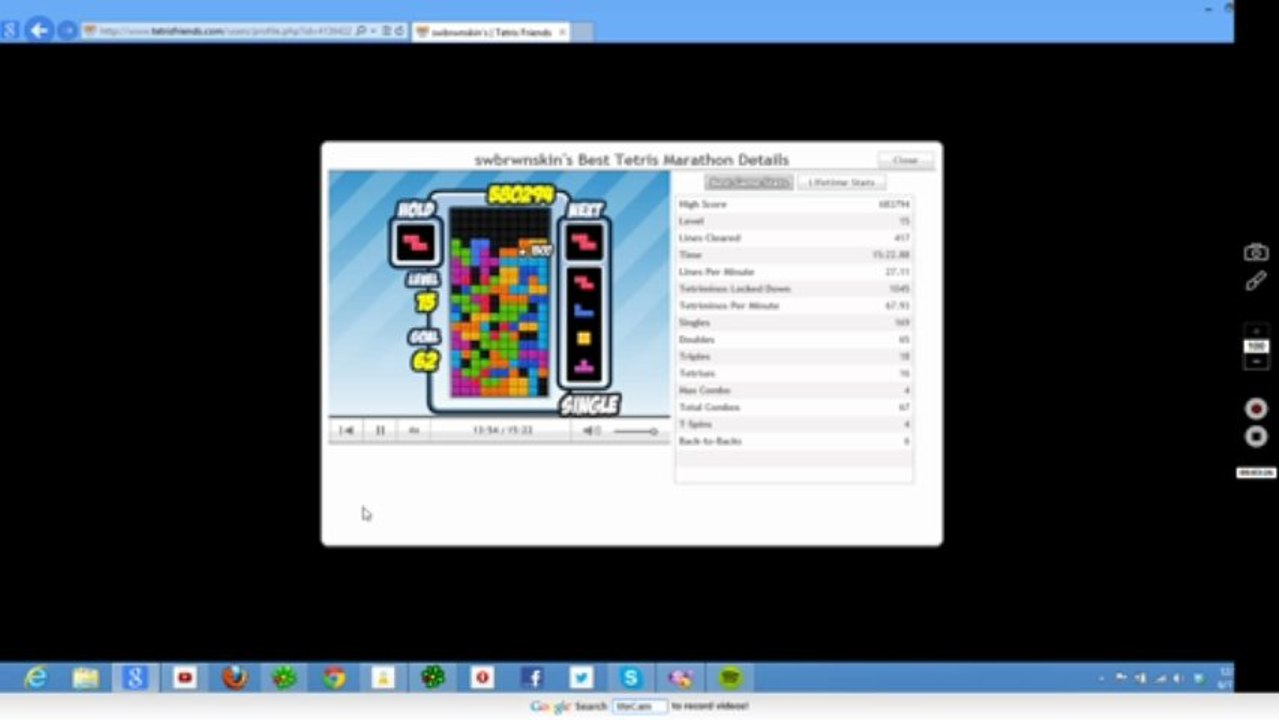1279x720 pixels.
Task: Select the Tetris Friends browser tab
Action: click(x=490, y=32)
